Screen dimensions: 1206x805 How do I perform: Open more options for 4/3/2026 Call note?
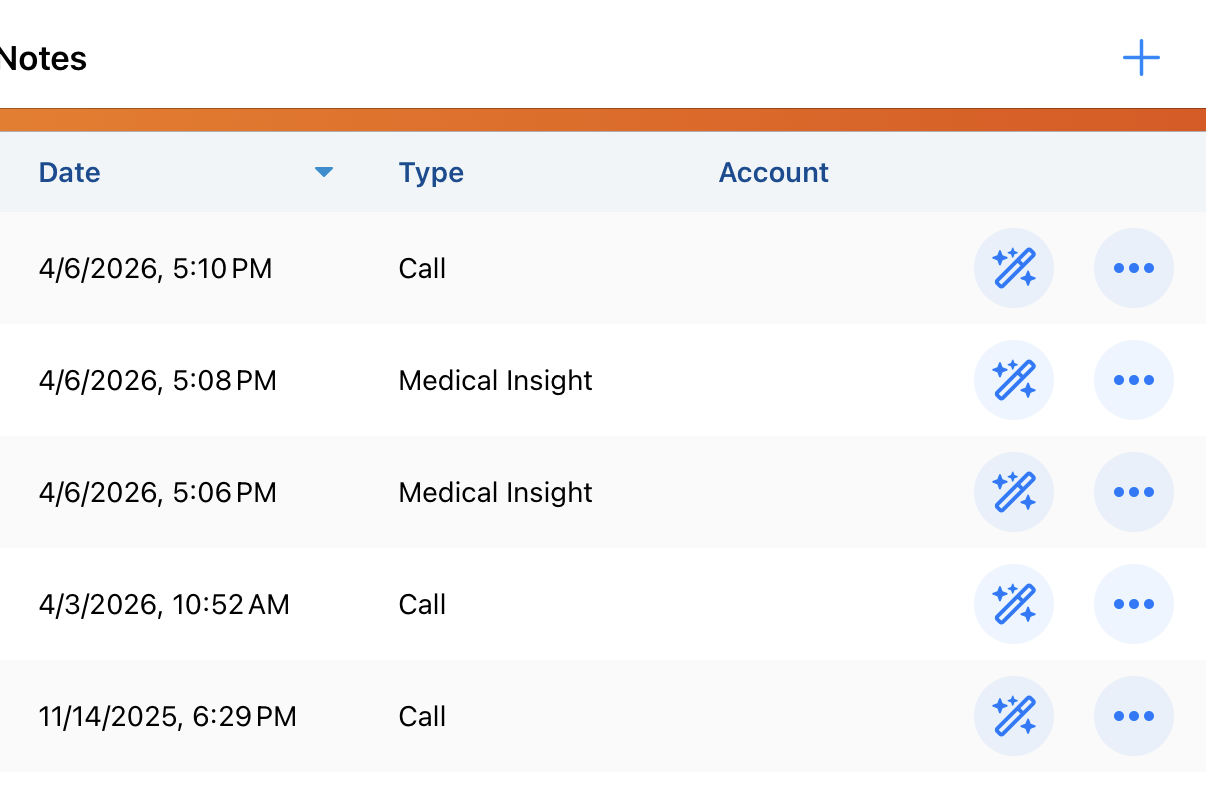pyautogui.click(x=1133, y=604)
